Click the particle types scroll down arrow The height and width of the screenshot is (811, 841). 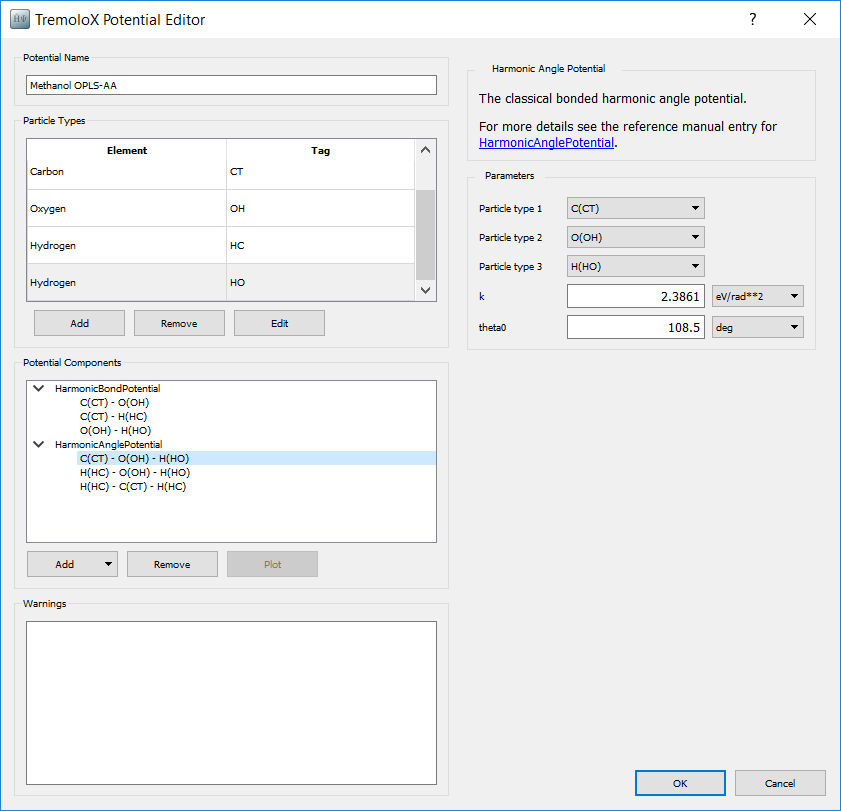point(425,290)
